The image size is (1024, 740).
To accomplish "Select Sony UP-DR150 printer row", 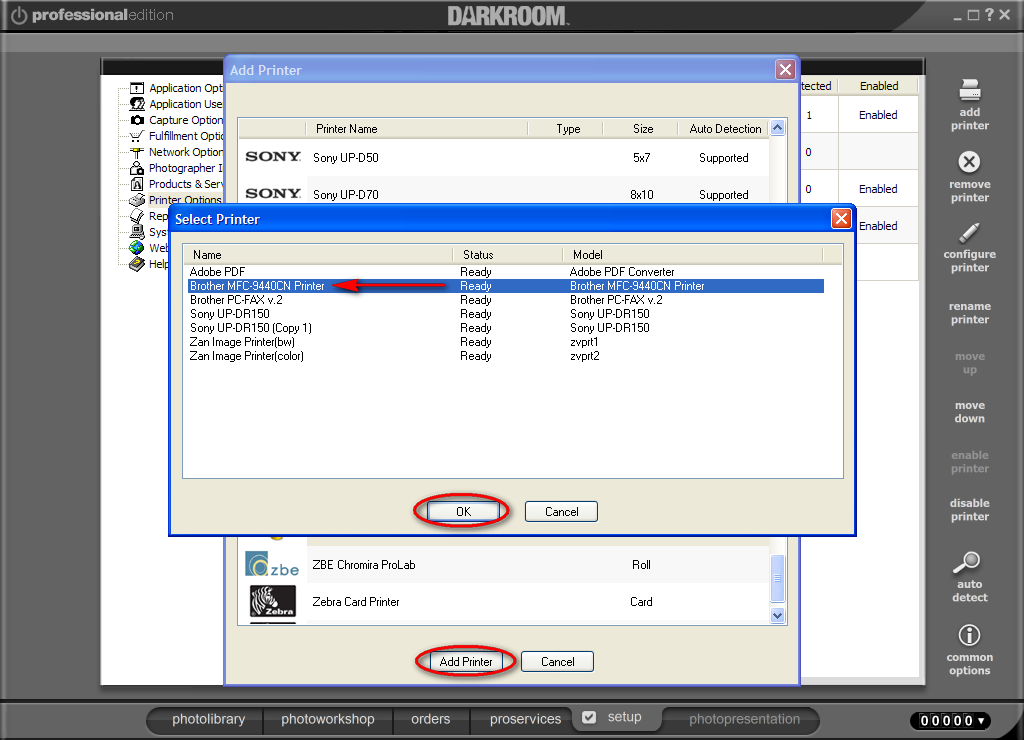I will (505, 314).
